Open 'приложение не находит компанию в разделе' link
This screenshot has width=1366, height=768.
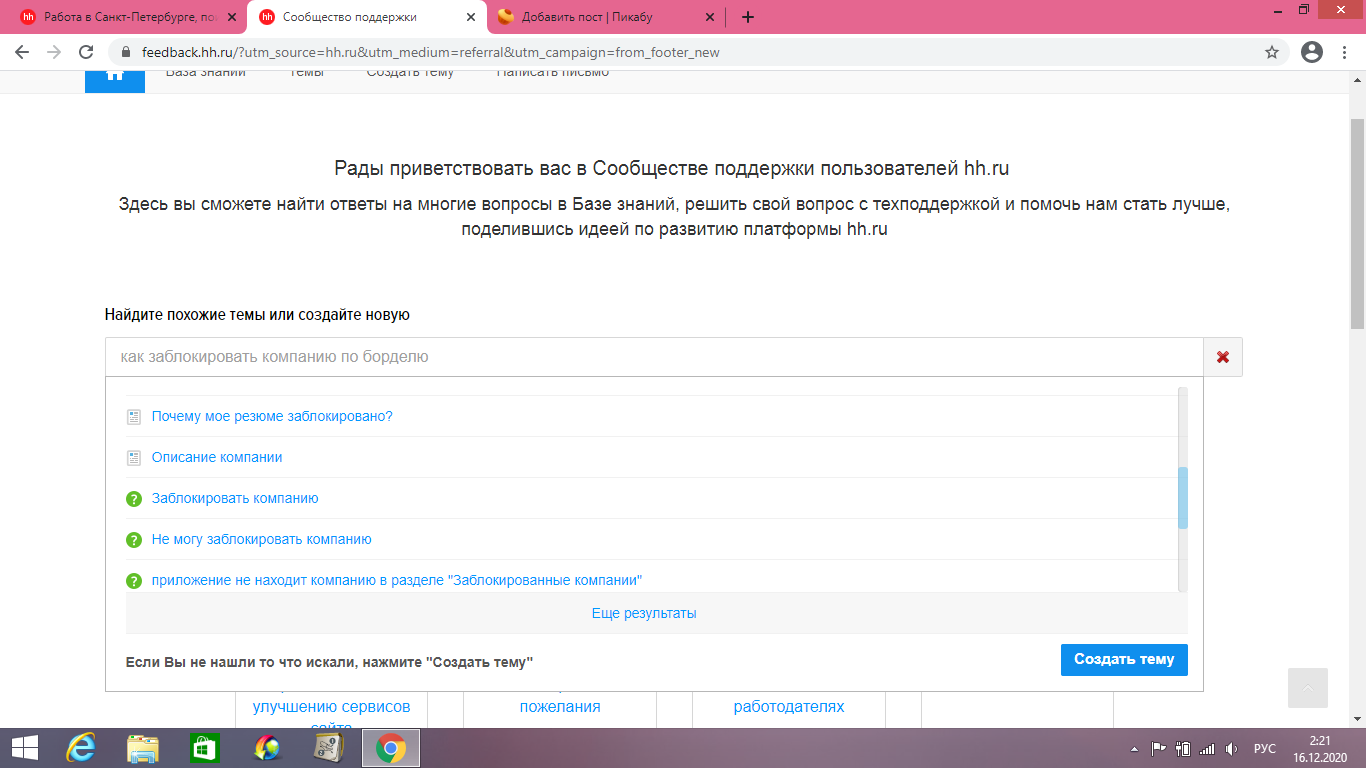[397, 580]
